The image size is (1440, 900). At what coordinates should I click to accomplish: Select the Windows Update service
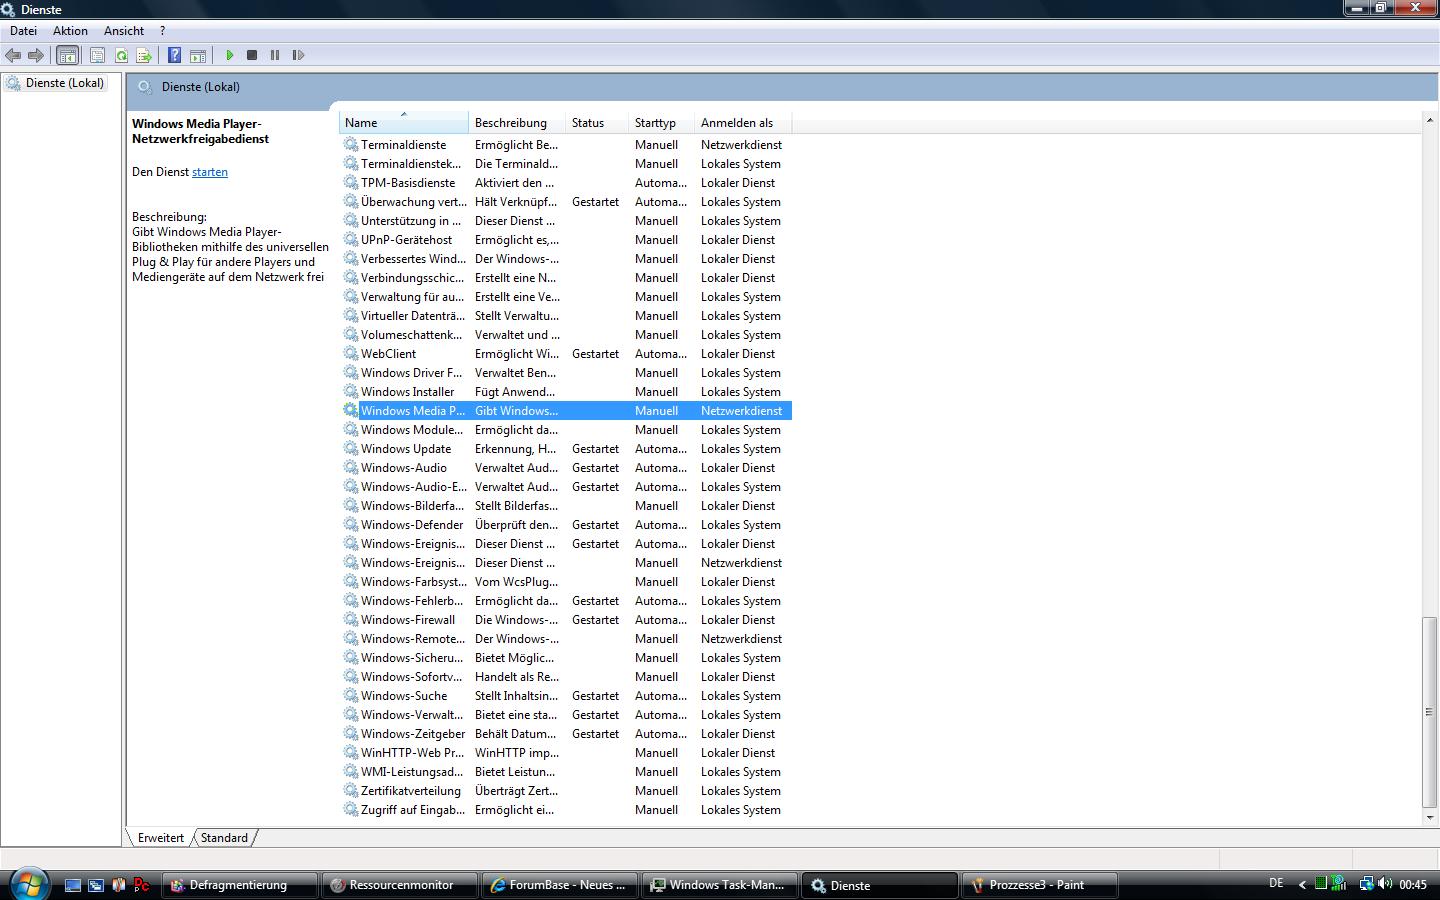tap(566, 449)
